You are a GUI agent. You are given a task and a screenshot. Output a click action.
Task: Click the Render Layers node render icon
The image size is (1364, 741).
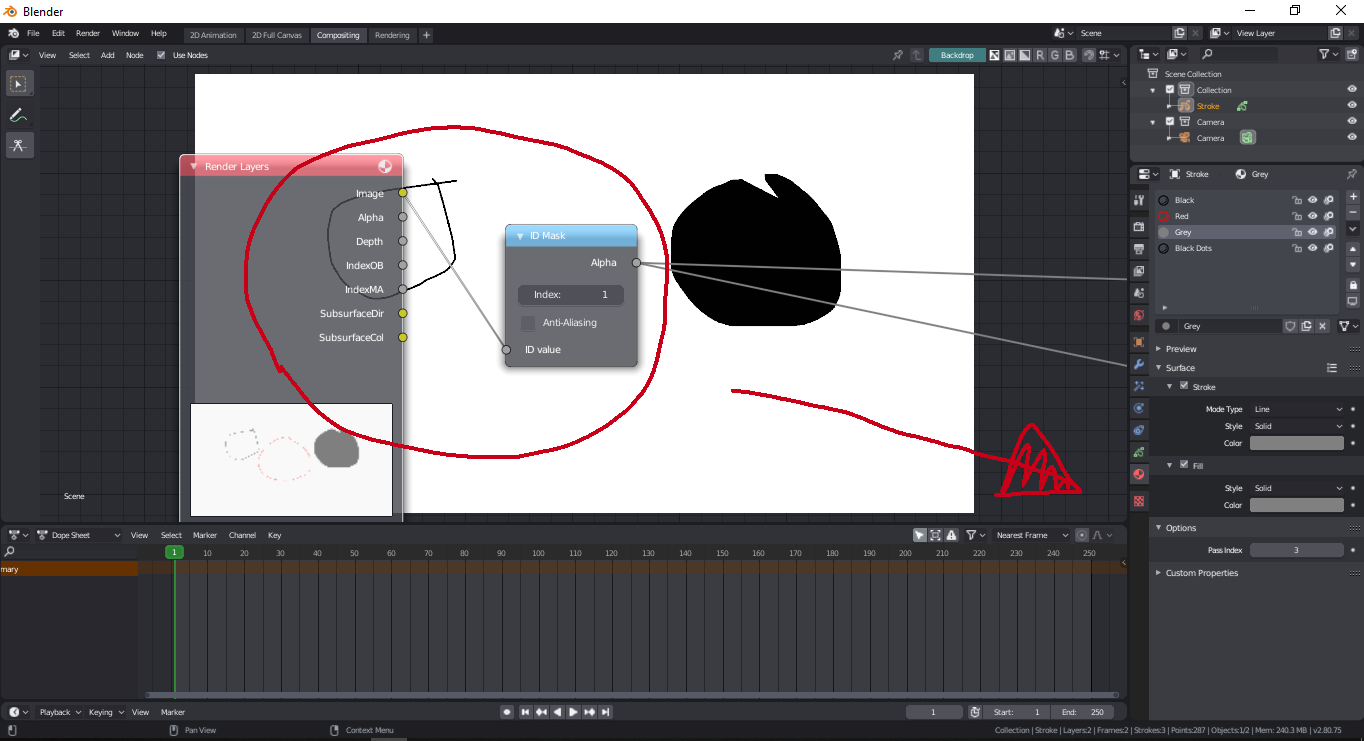pyautogui.click(x=385, y=166)
